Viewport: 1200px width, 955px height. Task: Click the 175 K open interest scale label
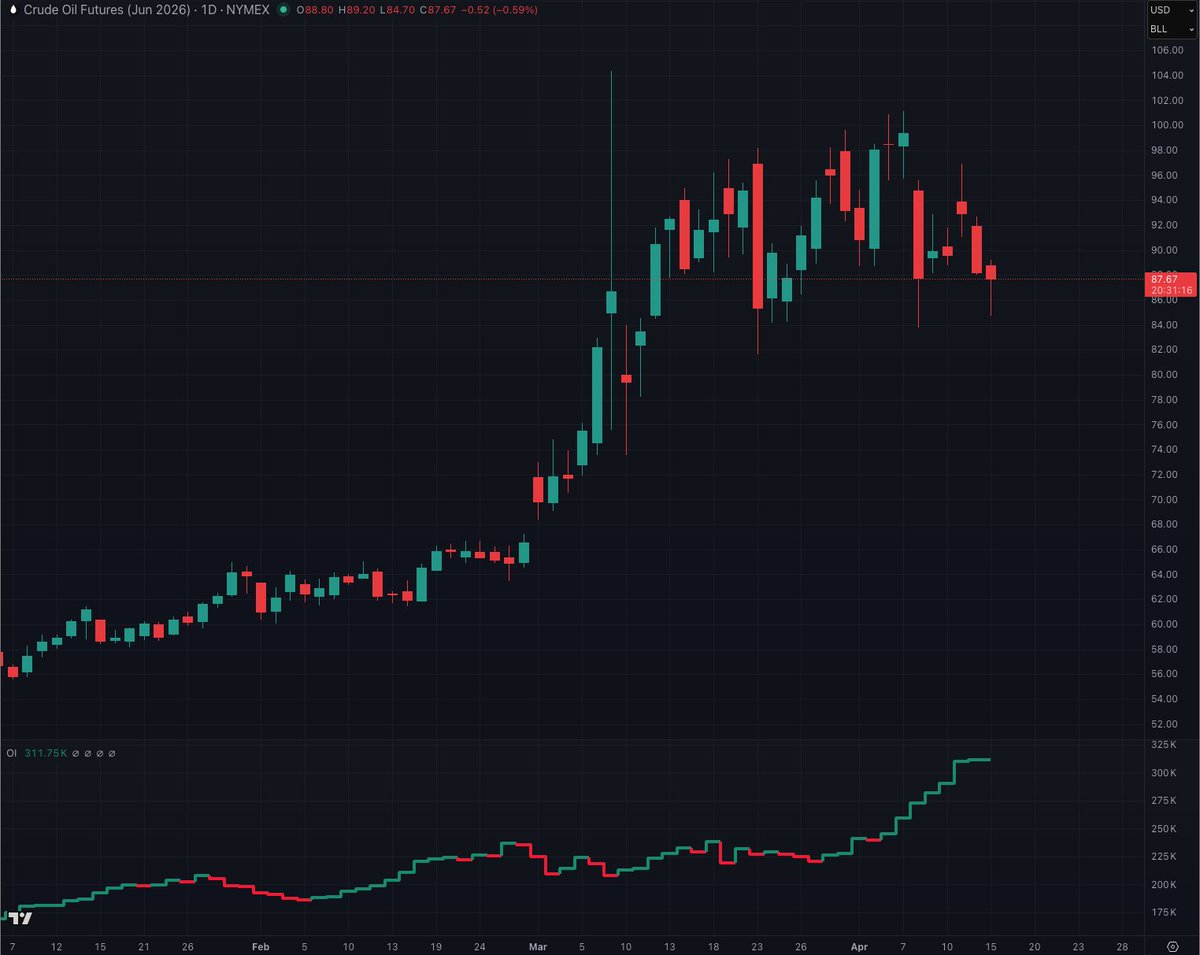[1163, 914]
